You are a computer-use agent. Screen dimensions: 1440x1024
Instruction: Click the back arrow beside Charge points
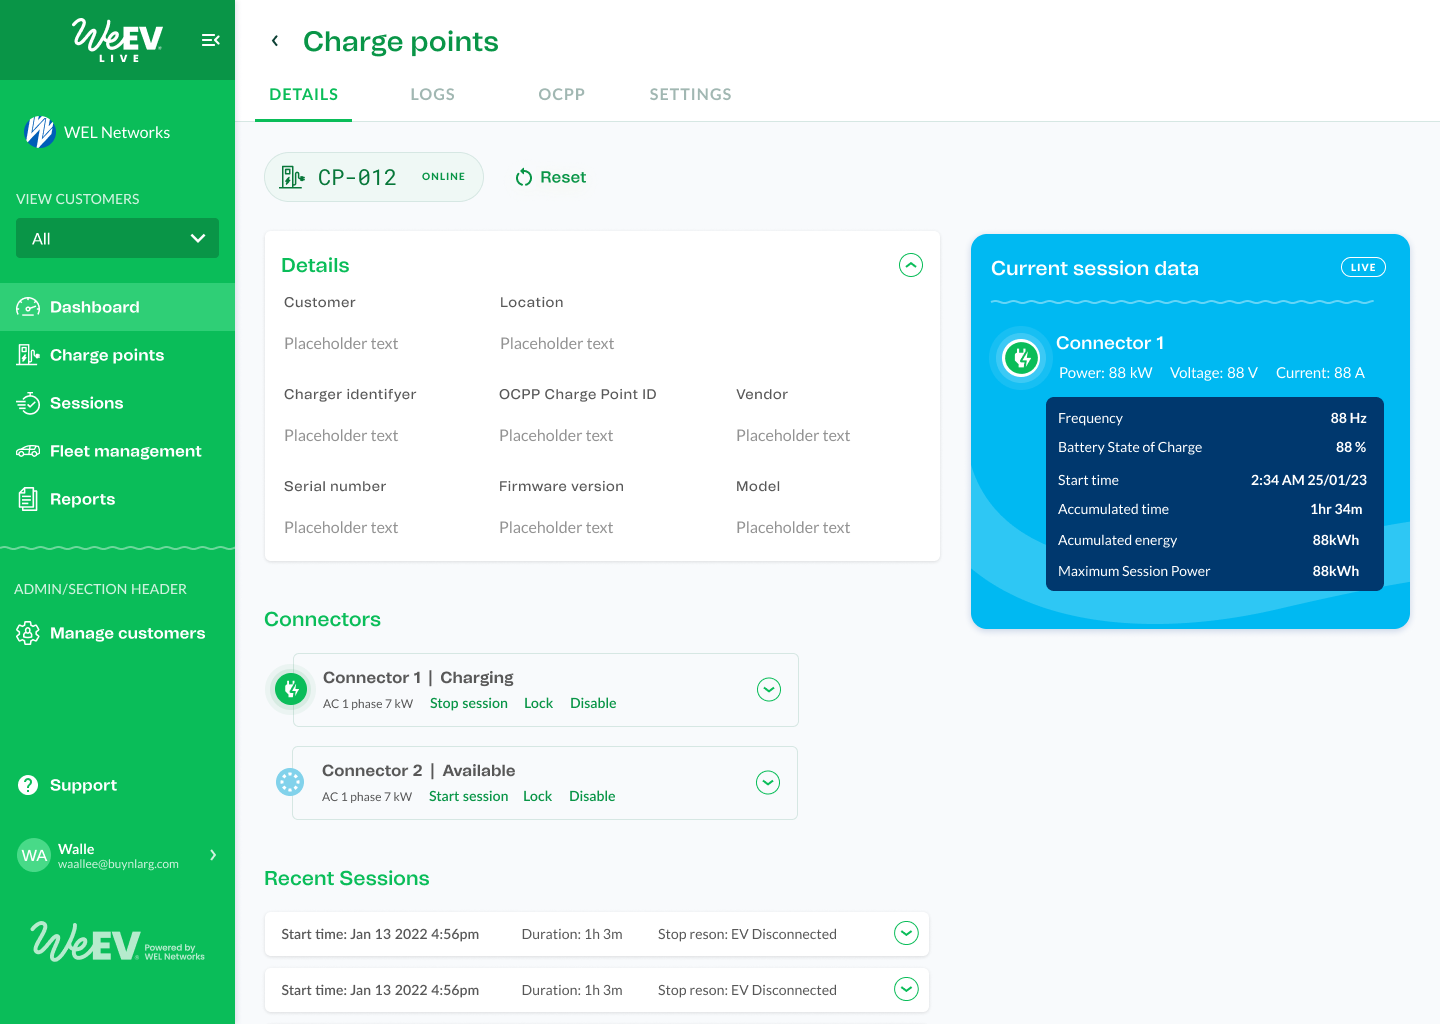click(x=275, y=41)
